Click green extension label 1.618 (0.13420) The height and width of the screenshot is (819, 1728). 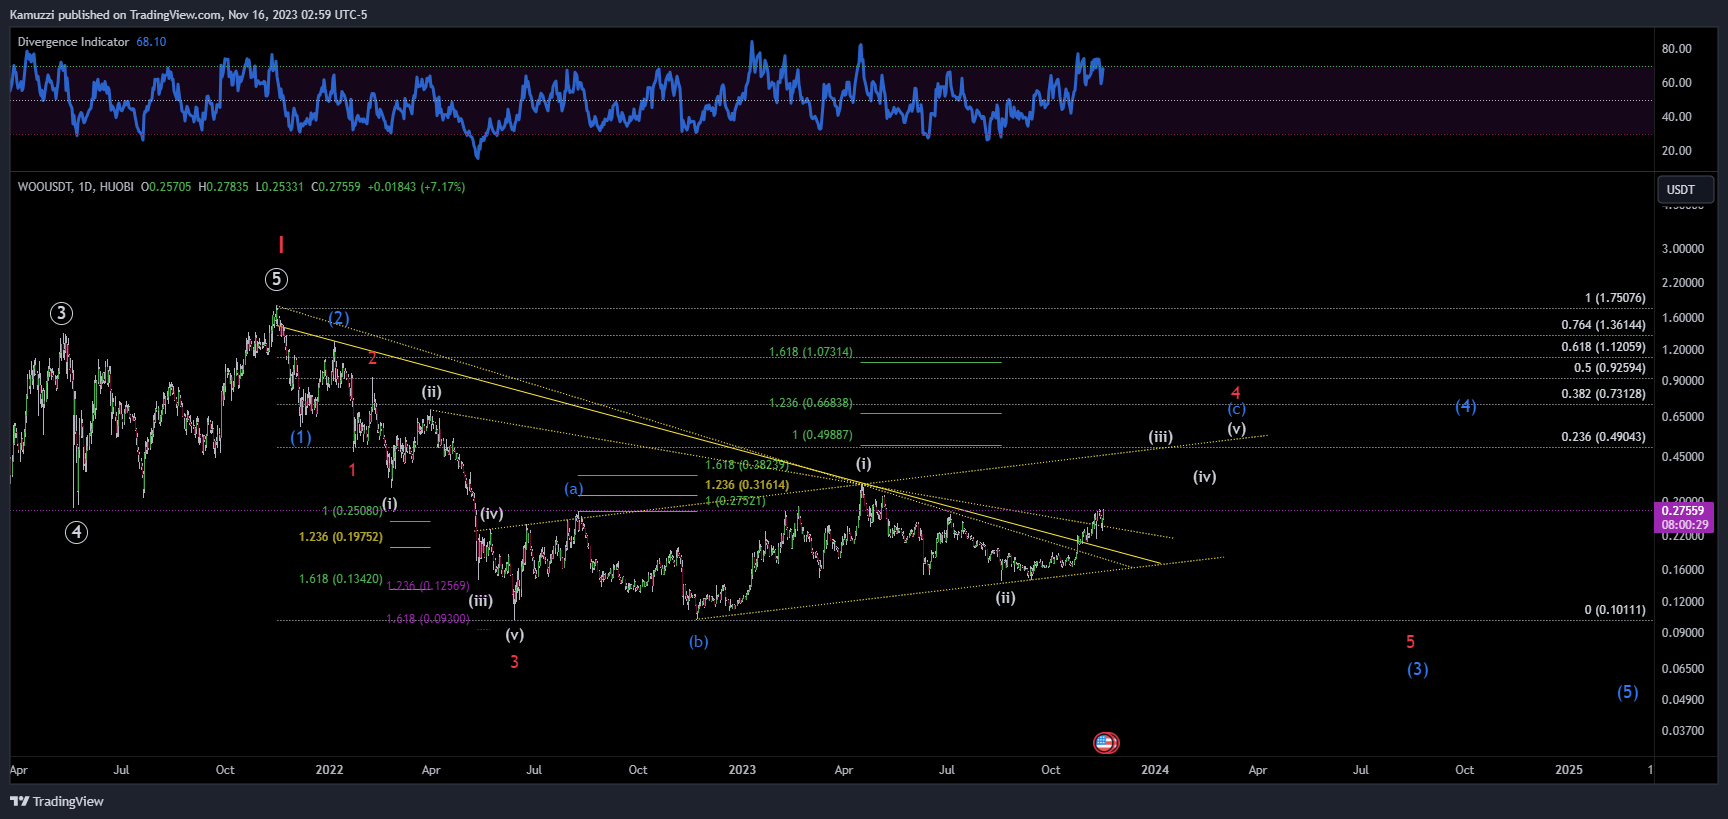(x=341, y=579)
